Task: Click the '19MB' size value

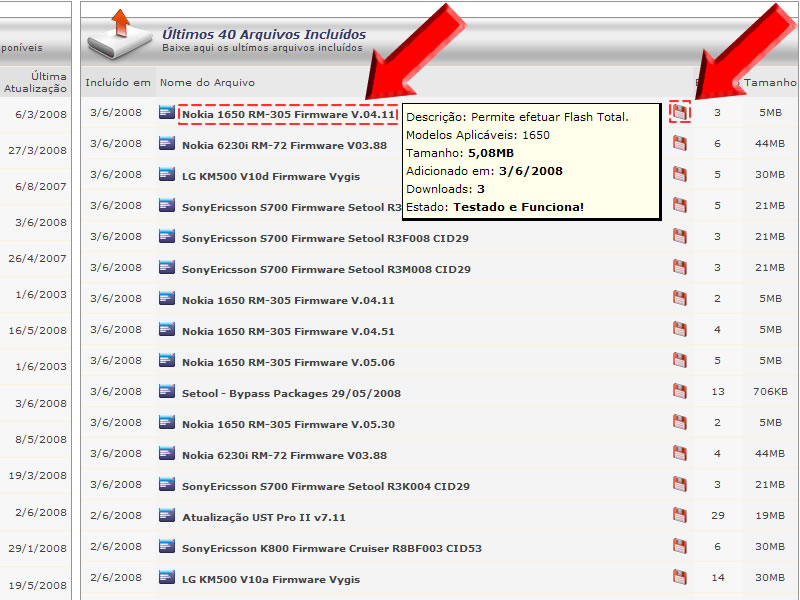Action: [x=770, y=516]
